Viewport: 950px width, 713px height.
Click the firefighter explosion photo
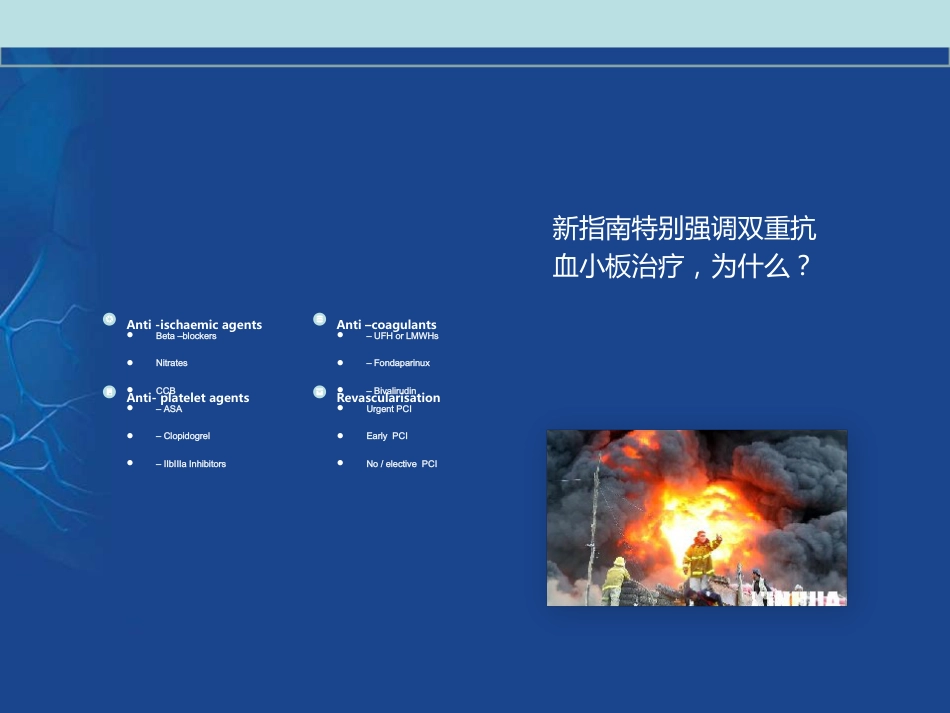coord(697,518)
